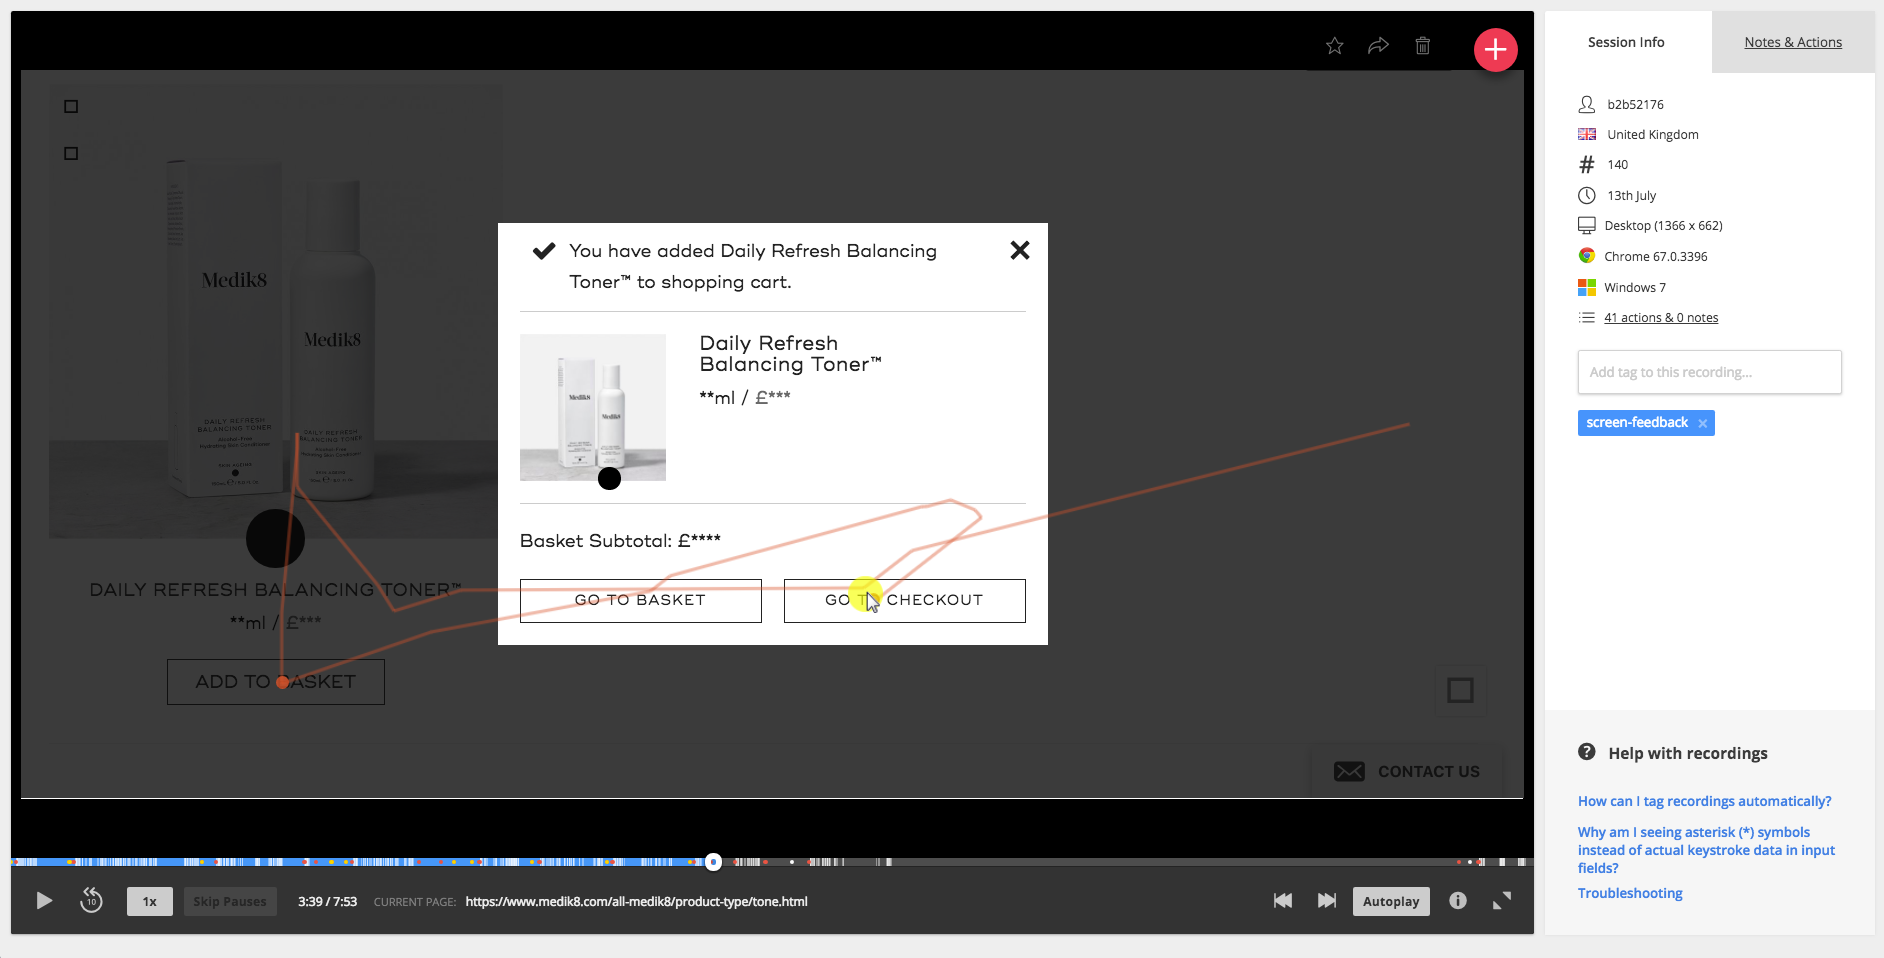Screen dimensions: 1884x958
Task: Click the Help with recordings question icon
Action: pos(1587,752)
